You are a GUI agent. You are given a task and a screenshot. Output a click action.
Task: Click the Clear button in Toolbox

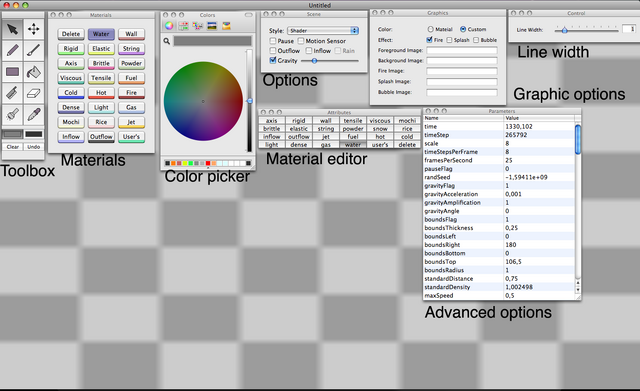point(13,147)
